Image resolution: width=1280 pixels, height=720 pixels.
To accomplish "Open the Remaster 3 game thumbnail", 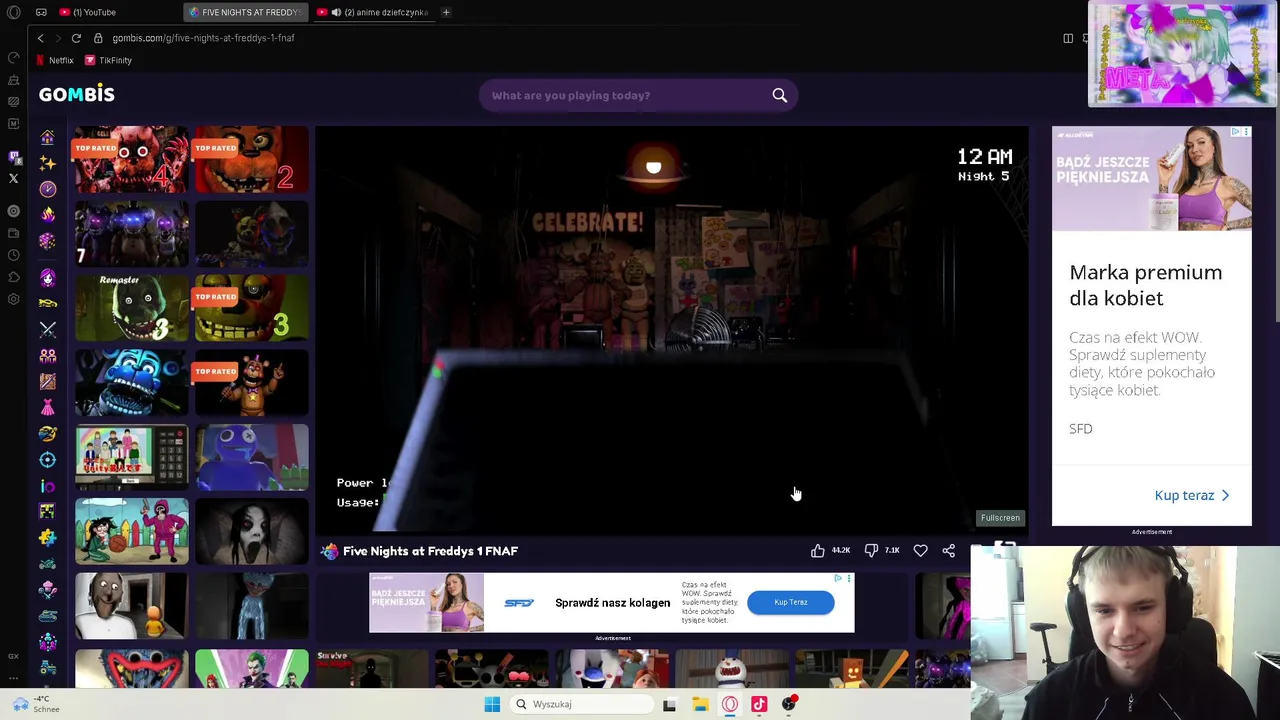I will pos(131,308).
